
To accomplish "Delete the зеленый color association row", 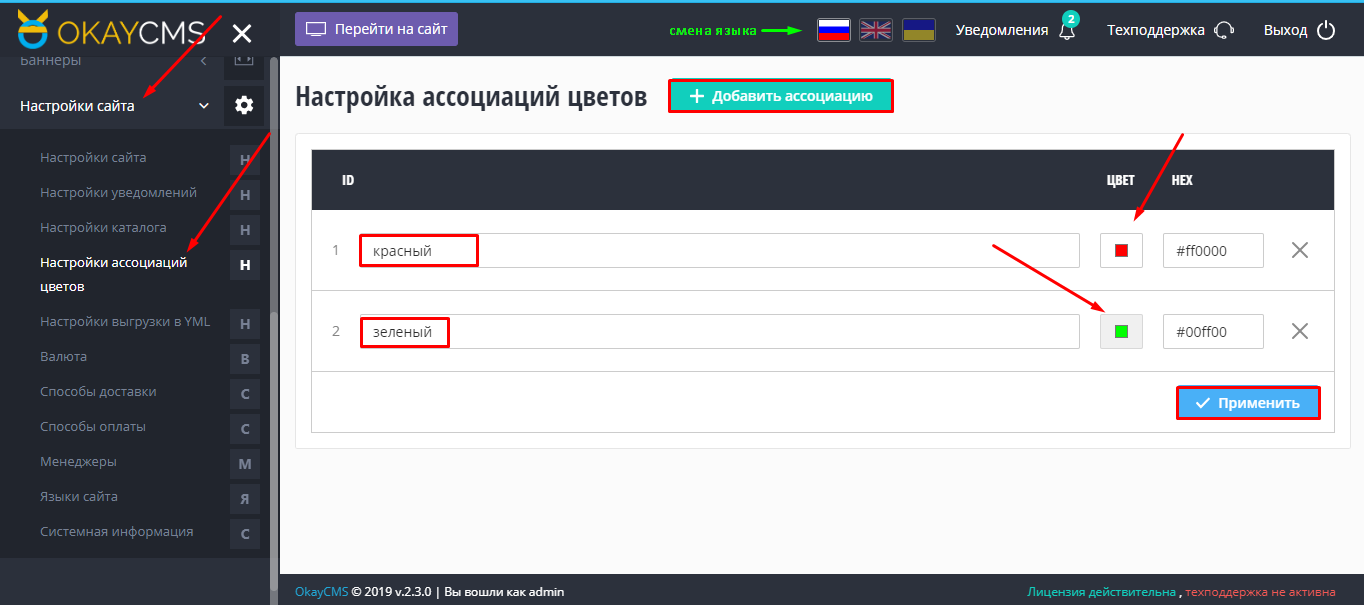I will click(1299, 331).
